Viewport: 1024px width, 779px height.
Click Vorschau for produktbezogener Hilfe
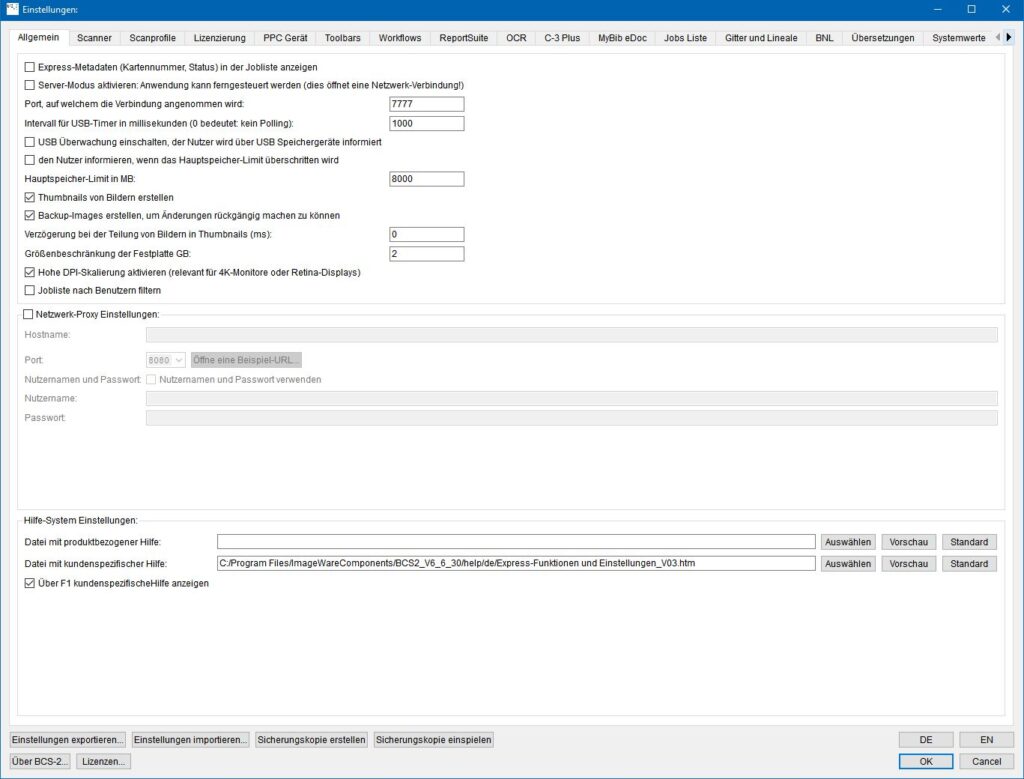pyautogui.click(x=908, y=542)
